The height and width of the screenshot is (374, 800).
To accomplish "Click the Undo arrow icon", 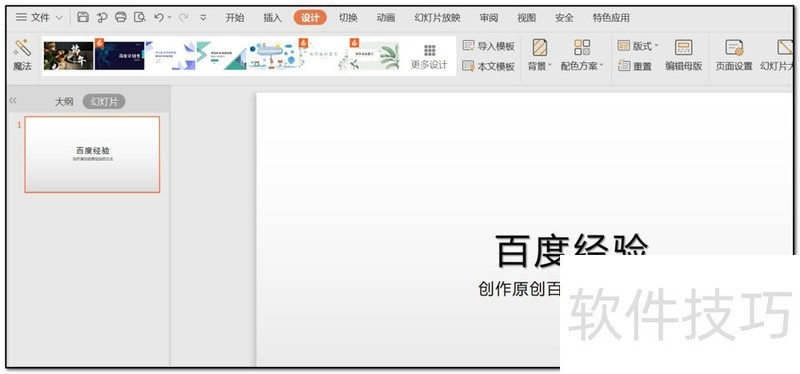I will coord(159,17).
